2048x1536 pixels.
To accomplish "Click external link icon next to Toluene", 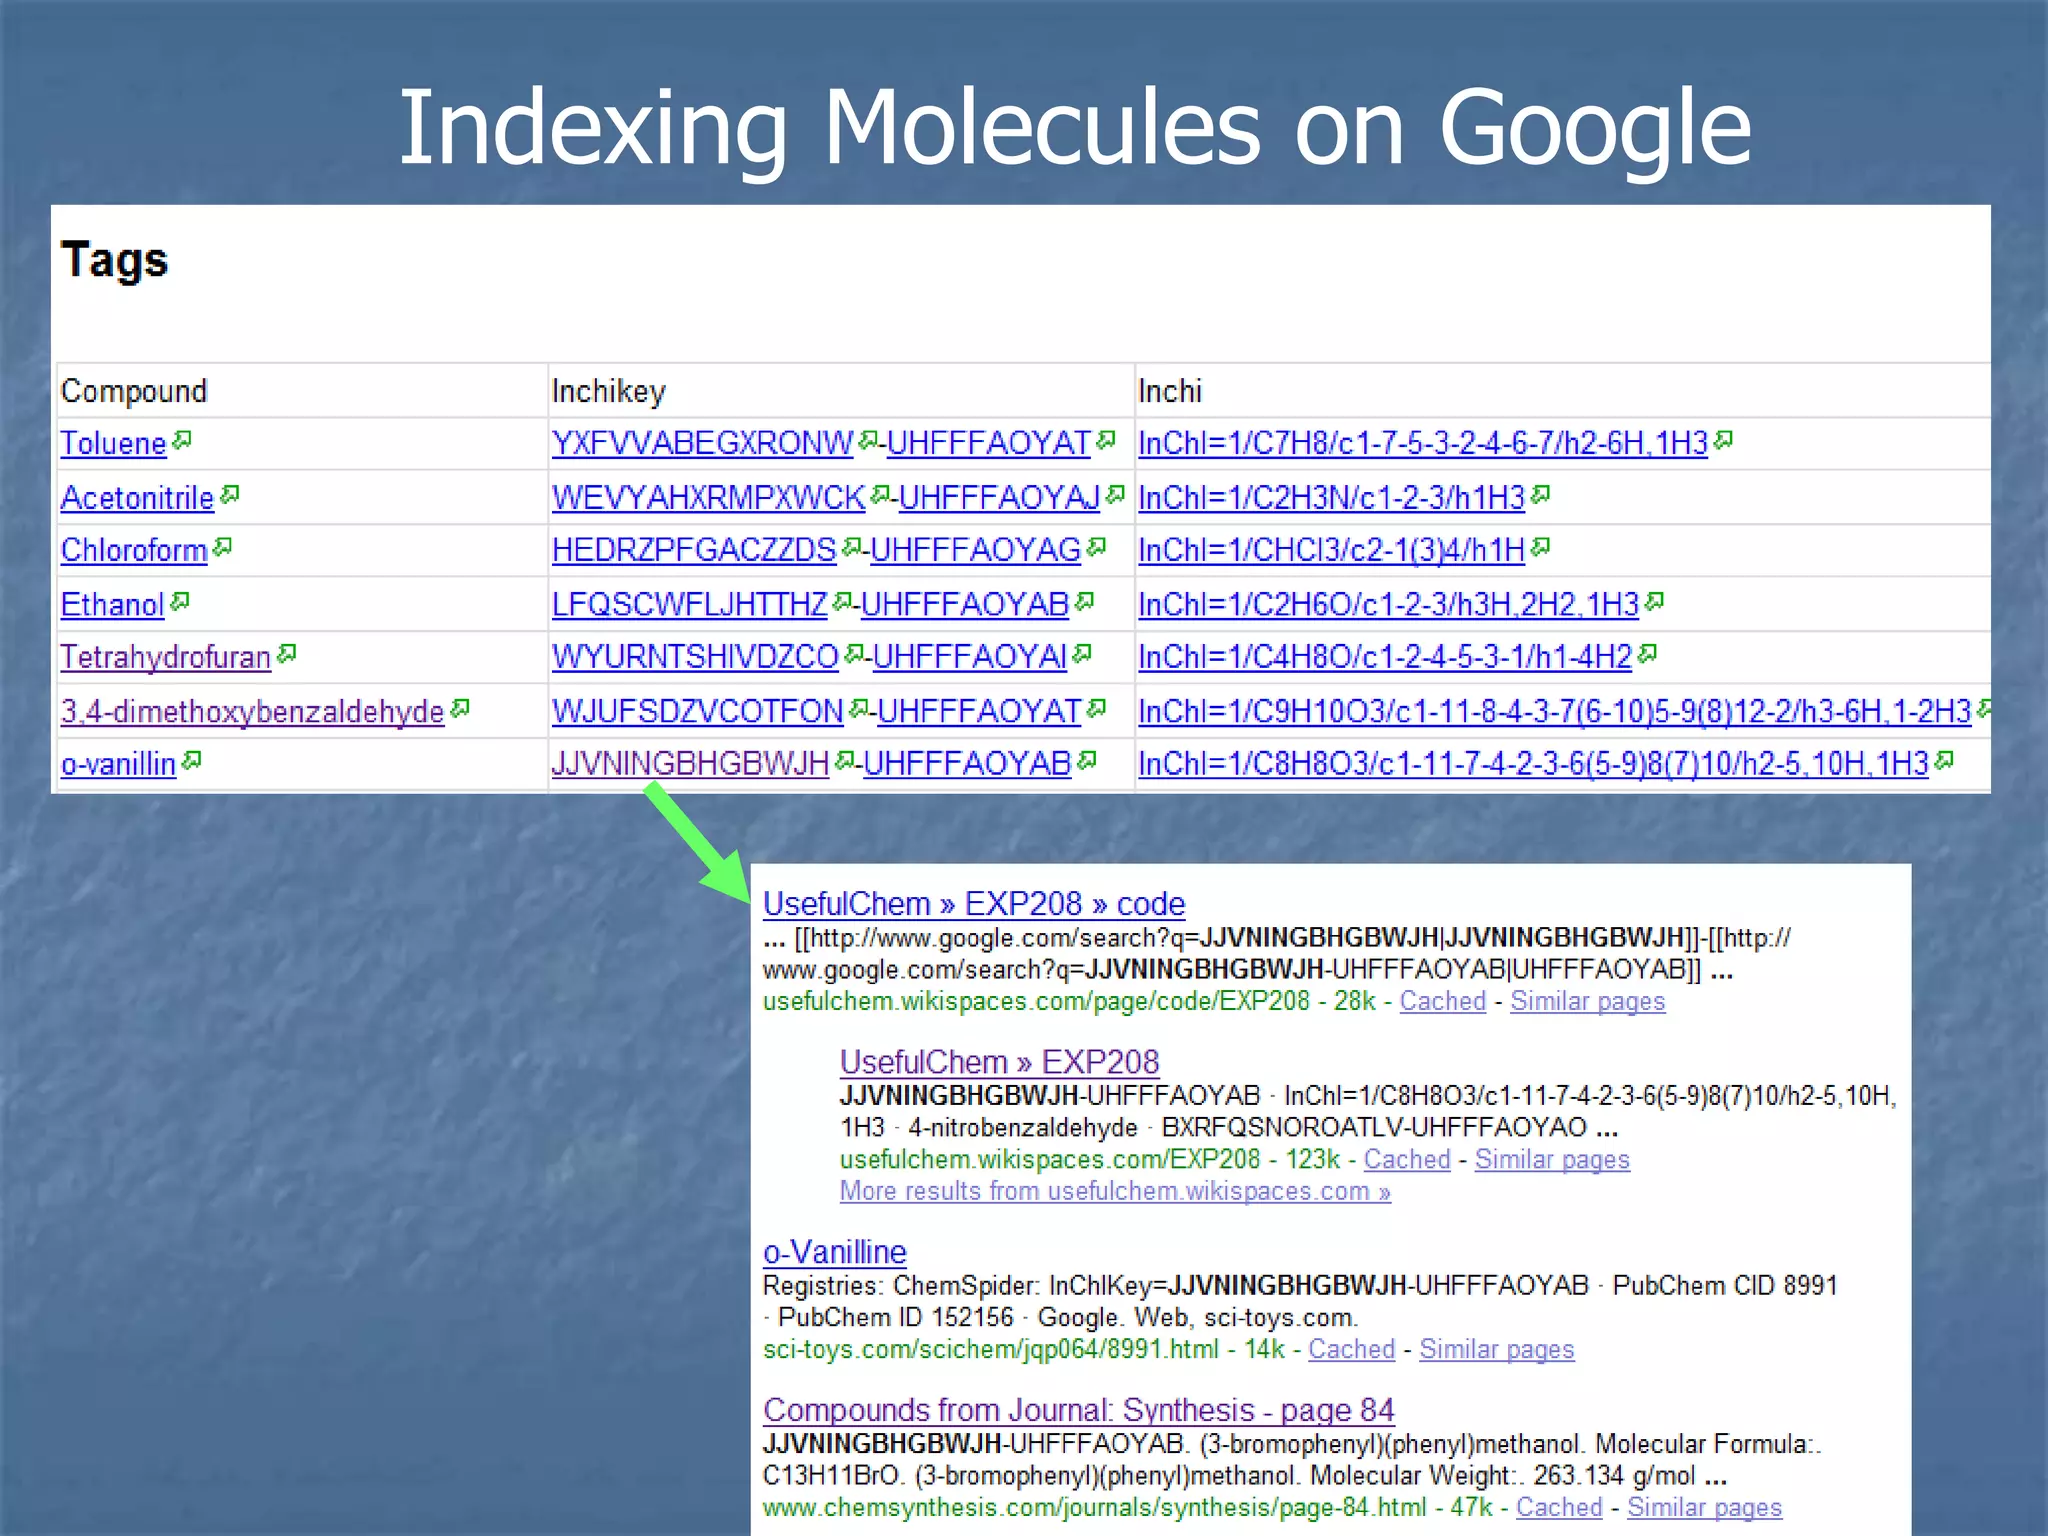I will tap(182, 439).
